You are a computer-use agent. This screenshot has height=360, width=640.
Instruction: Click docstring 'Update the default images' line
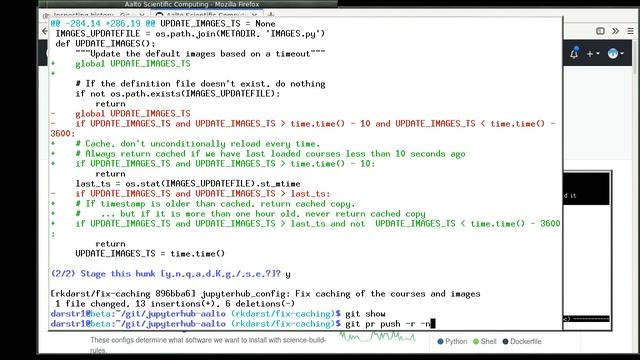click(200, 53)
